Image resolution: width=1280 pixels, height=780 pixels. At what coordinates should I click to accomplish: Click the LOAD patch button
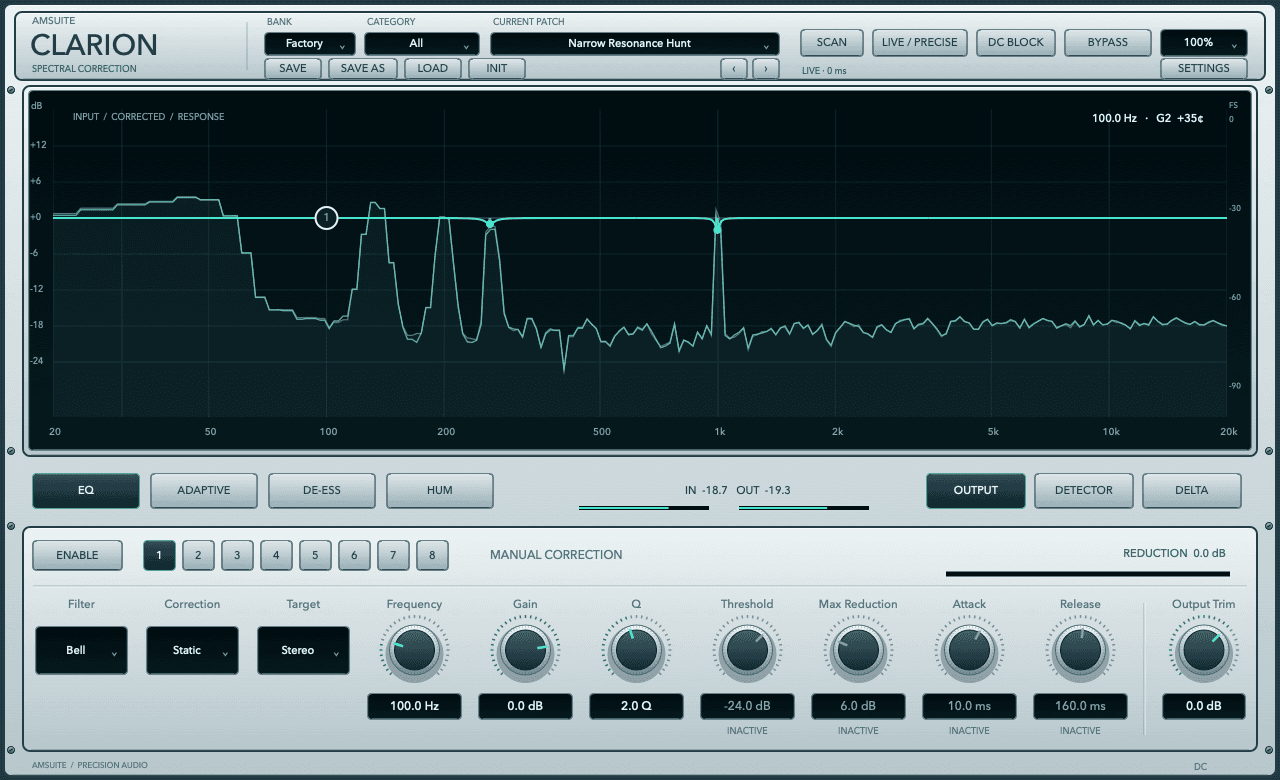pos(433,69)
